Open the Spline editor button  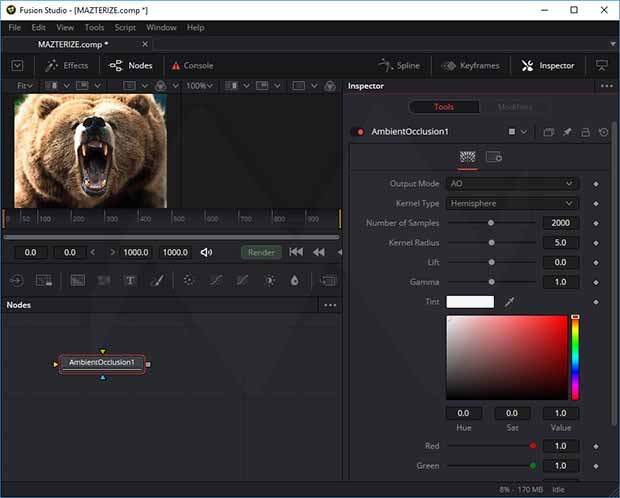click(399, 66)
